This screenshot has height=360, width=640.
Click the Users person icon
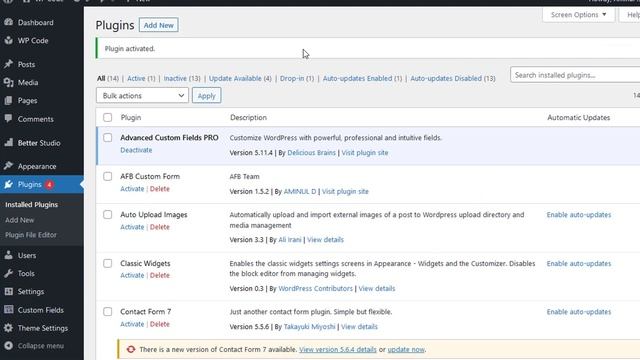[9, 256]
